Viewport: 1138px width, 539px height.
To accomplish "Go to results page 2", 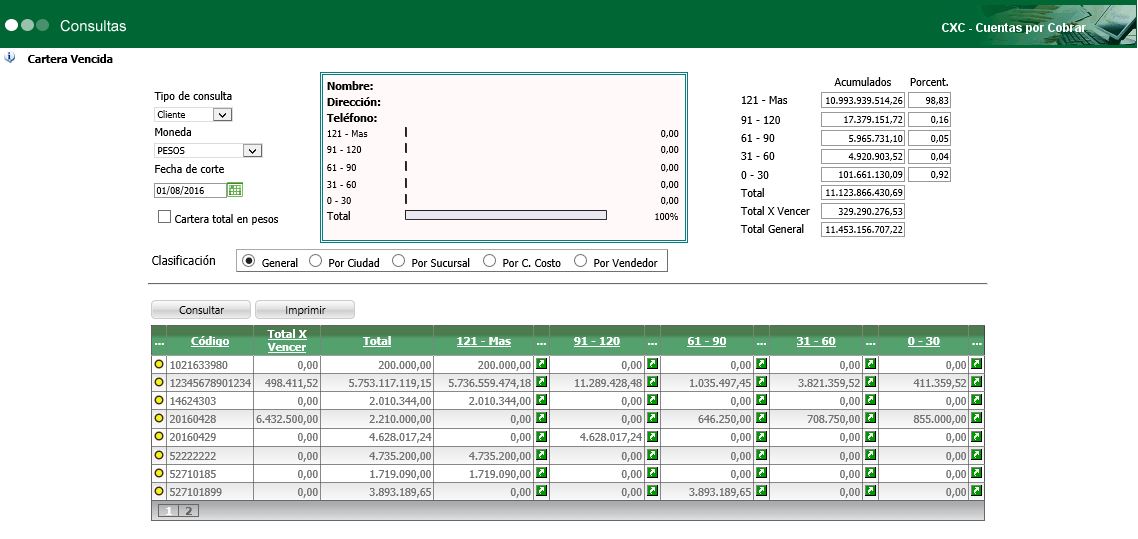I will (x=188, y=511).
